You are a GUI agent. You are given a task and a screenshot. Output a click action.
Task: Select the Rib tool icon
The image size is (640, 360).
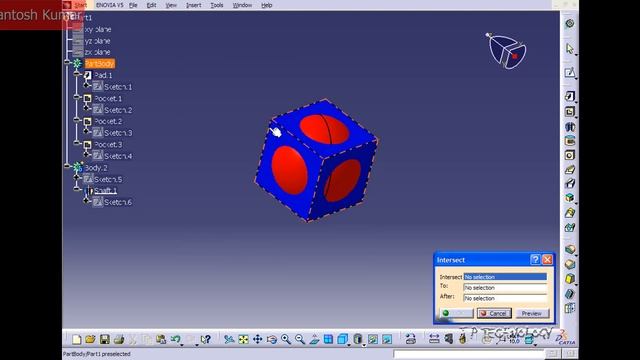coord(570,169)
